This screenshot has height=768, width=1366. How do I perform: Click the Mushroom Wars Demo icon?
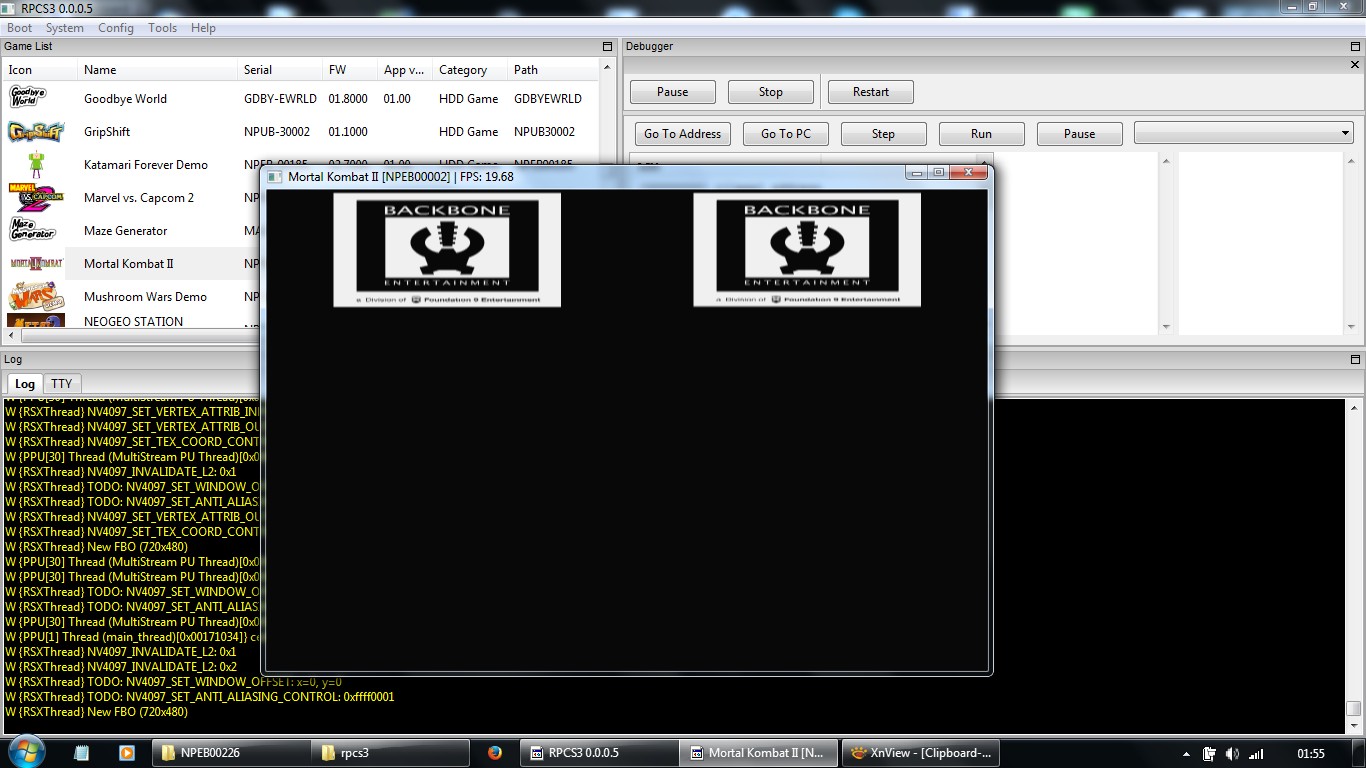pos(36,297)
